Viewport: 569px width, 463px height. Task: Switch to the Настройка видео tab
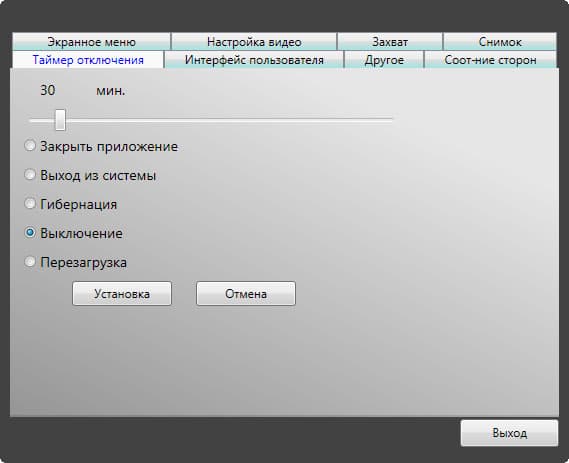(254, 42)
